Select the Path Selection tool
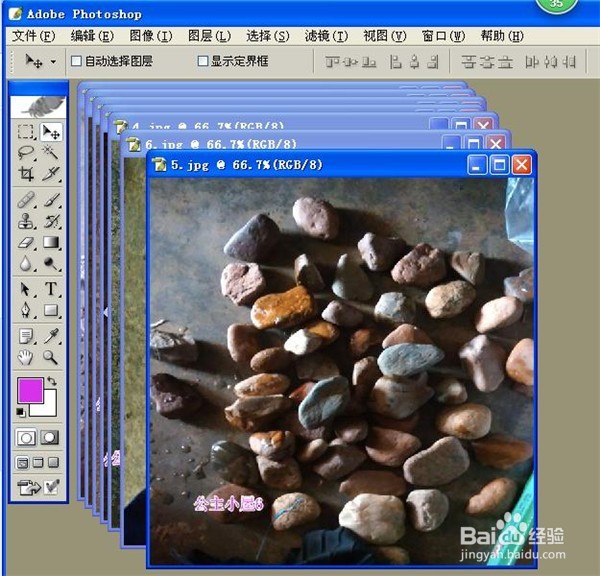This screenshot has width=600, height=576. (26, 289)
